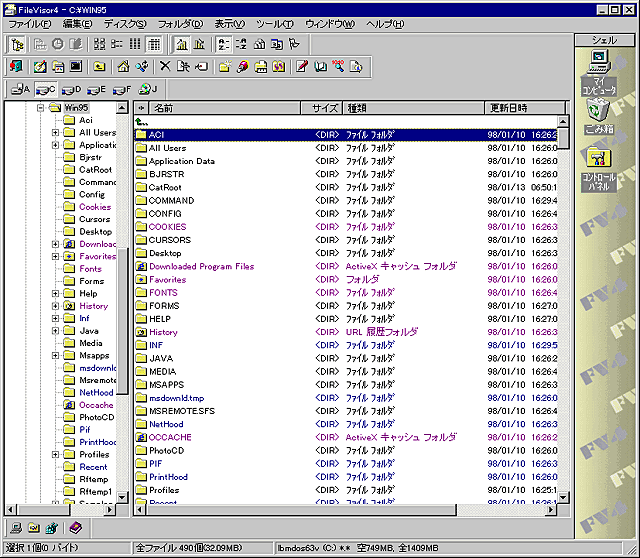This screenshot has height=558, width=640.
Task: Click the move file arrow icon
Action: pos(201,66)
